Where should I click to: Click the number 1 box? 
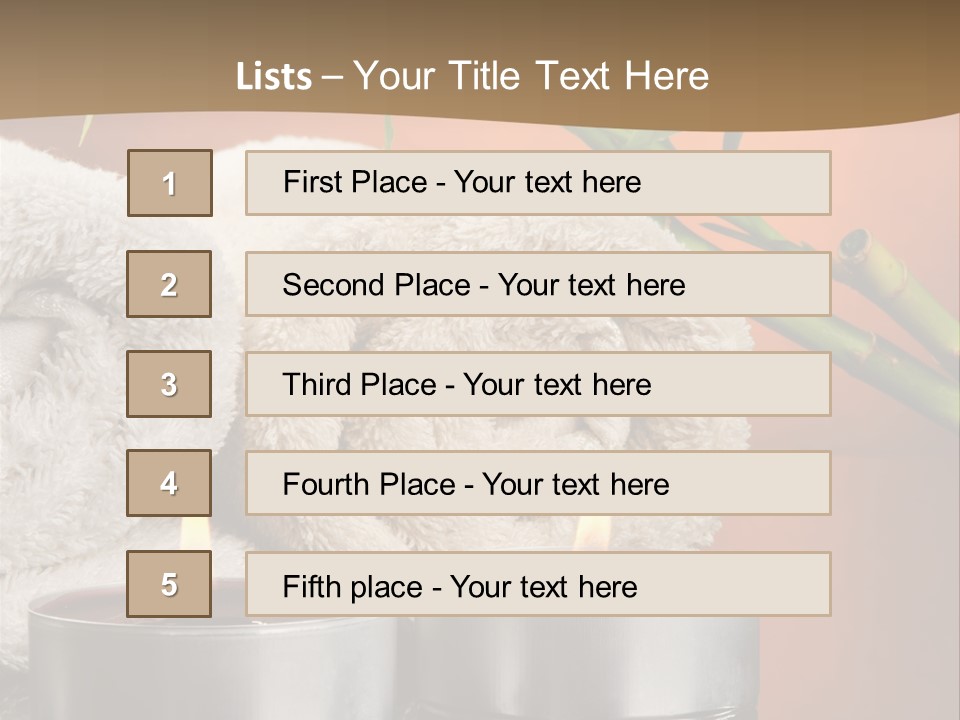[x=170, y=183]
